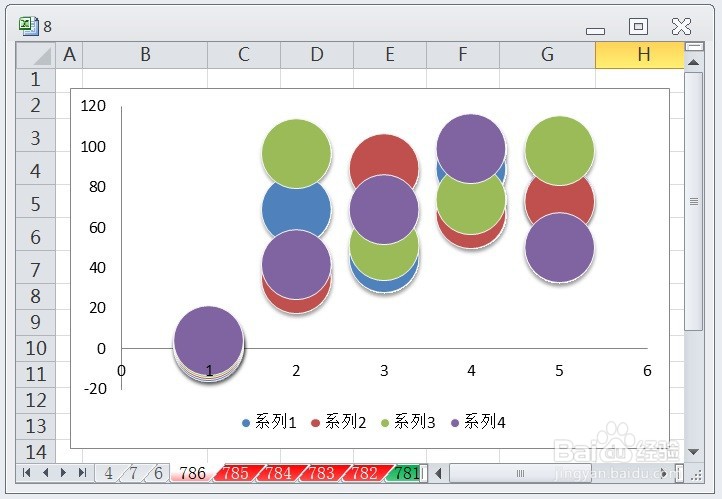Select highlighted column H header
This screenshot has width=722, height=499.
(x=640, y=55)
